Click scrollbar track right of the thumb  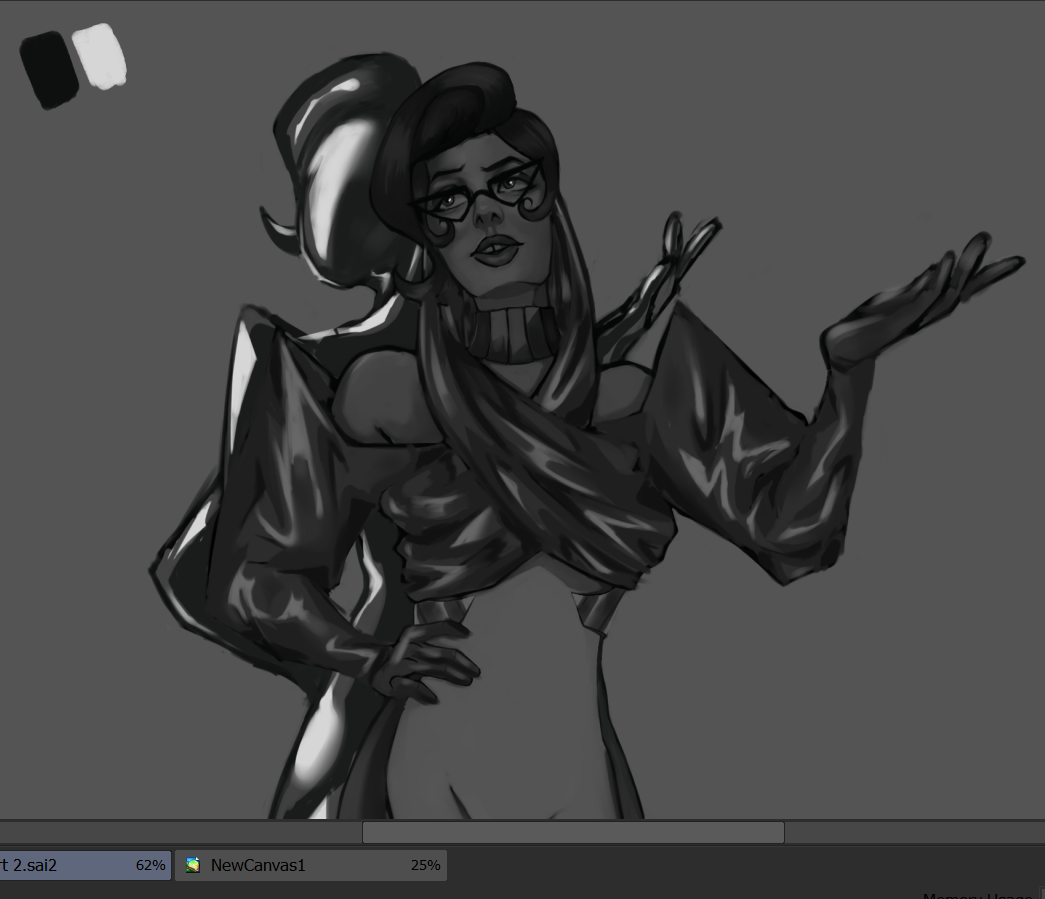tap(910, 832)
